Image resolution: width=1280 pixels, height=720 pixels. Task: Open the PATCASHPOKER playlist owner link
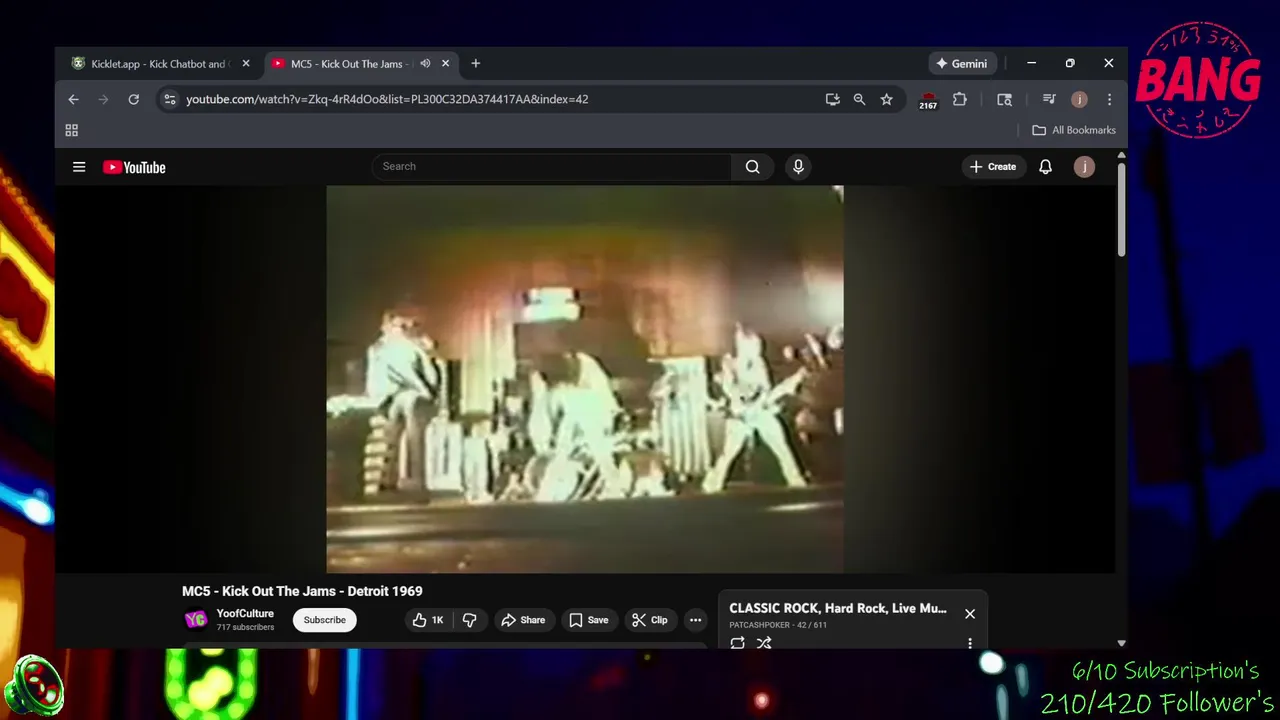(x=759, y=625)
